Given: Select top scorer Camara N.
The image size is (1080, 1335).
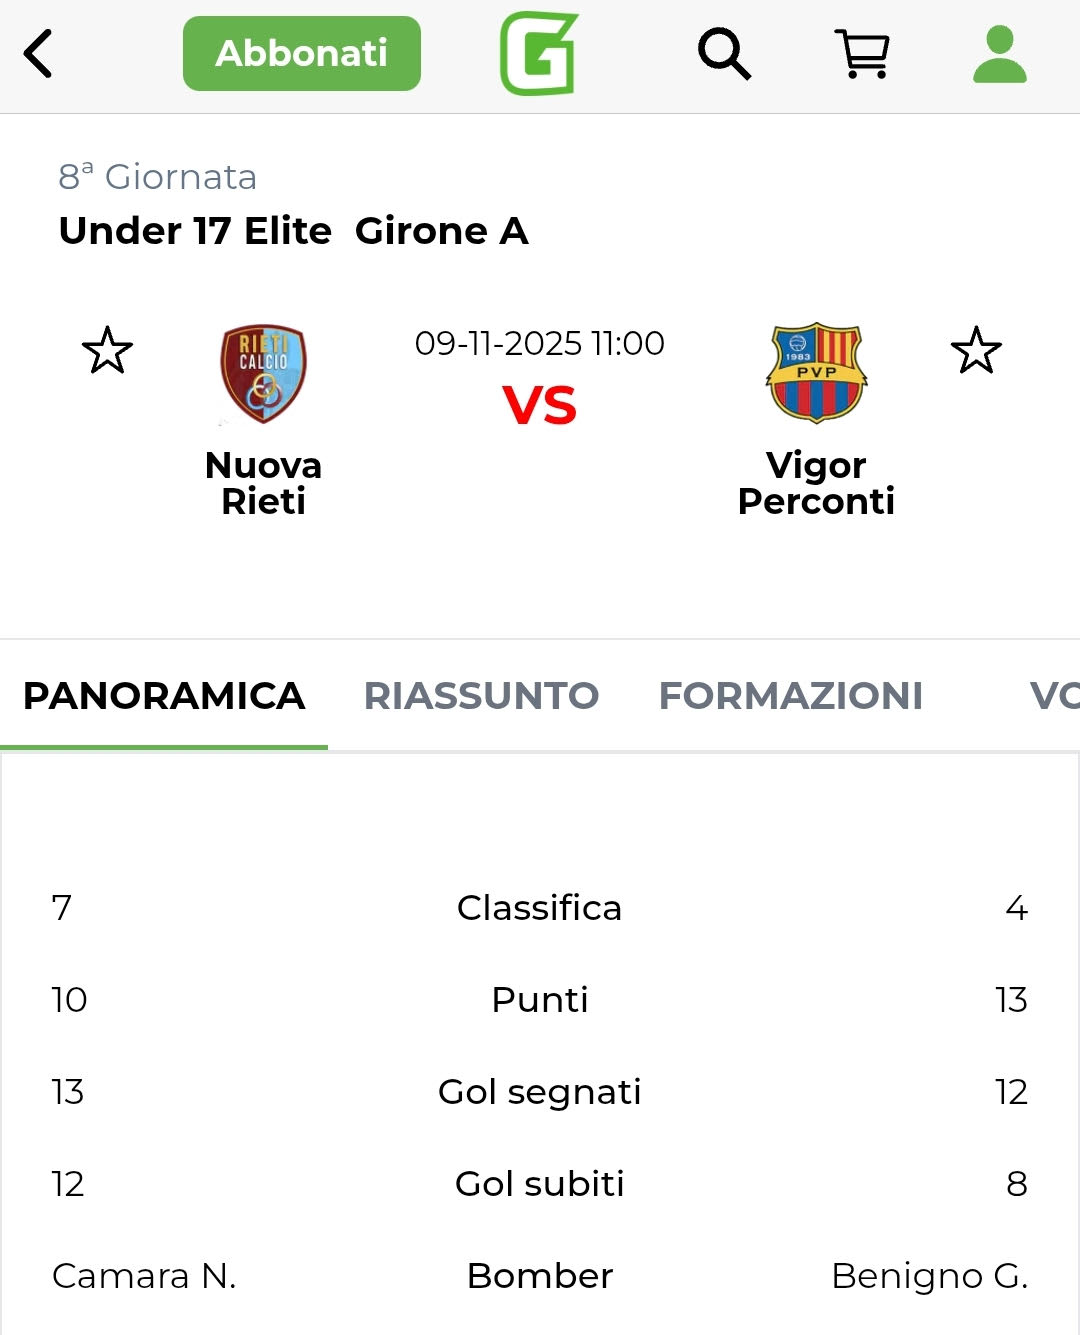Looking at the screenshot, I should click(144, 1276).
